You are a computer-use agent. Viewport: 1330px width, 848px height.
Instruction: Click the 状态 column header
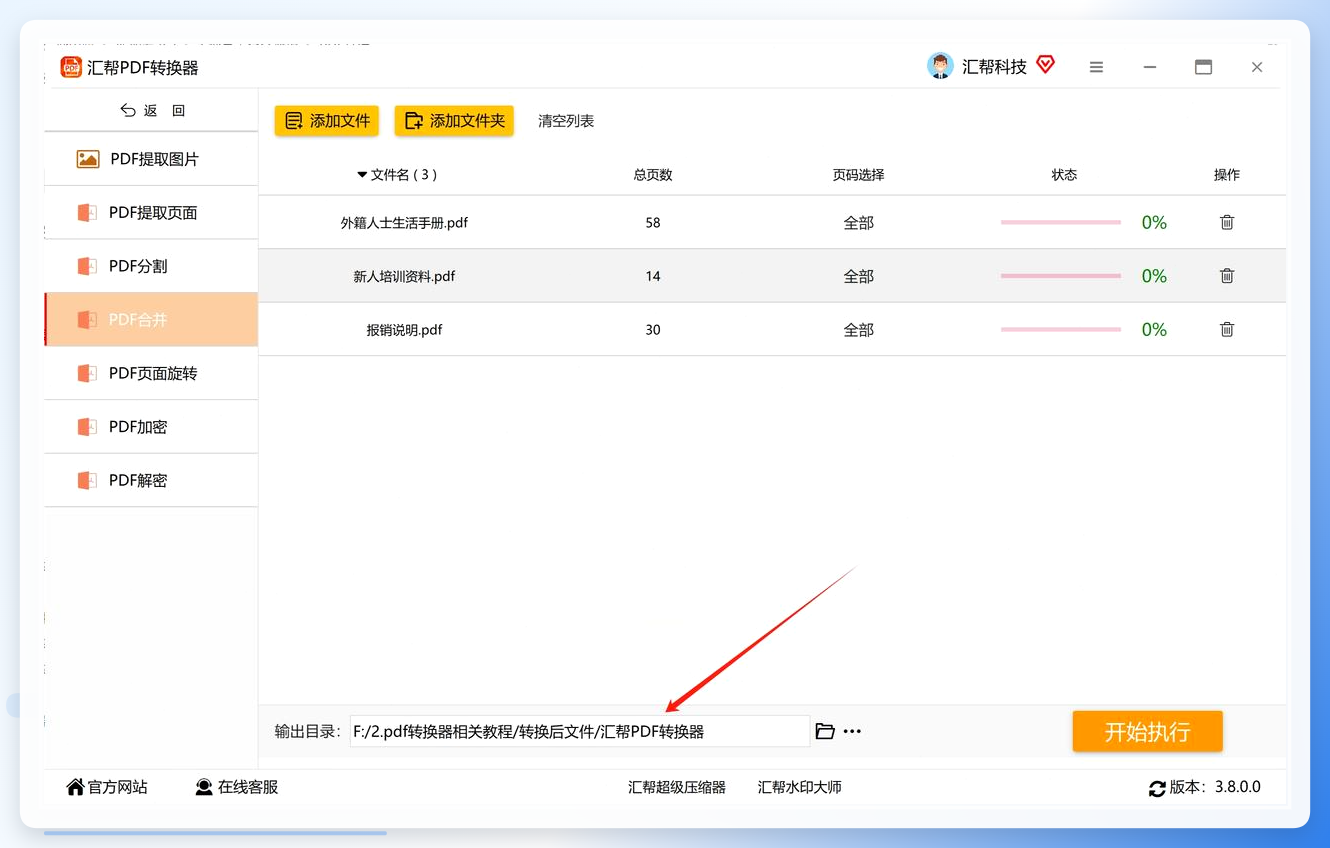[x=1064, y=175]
